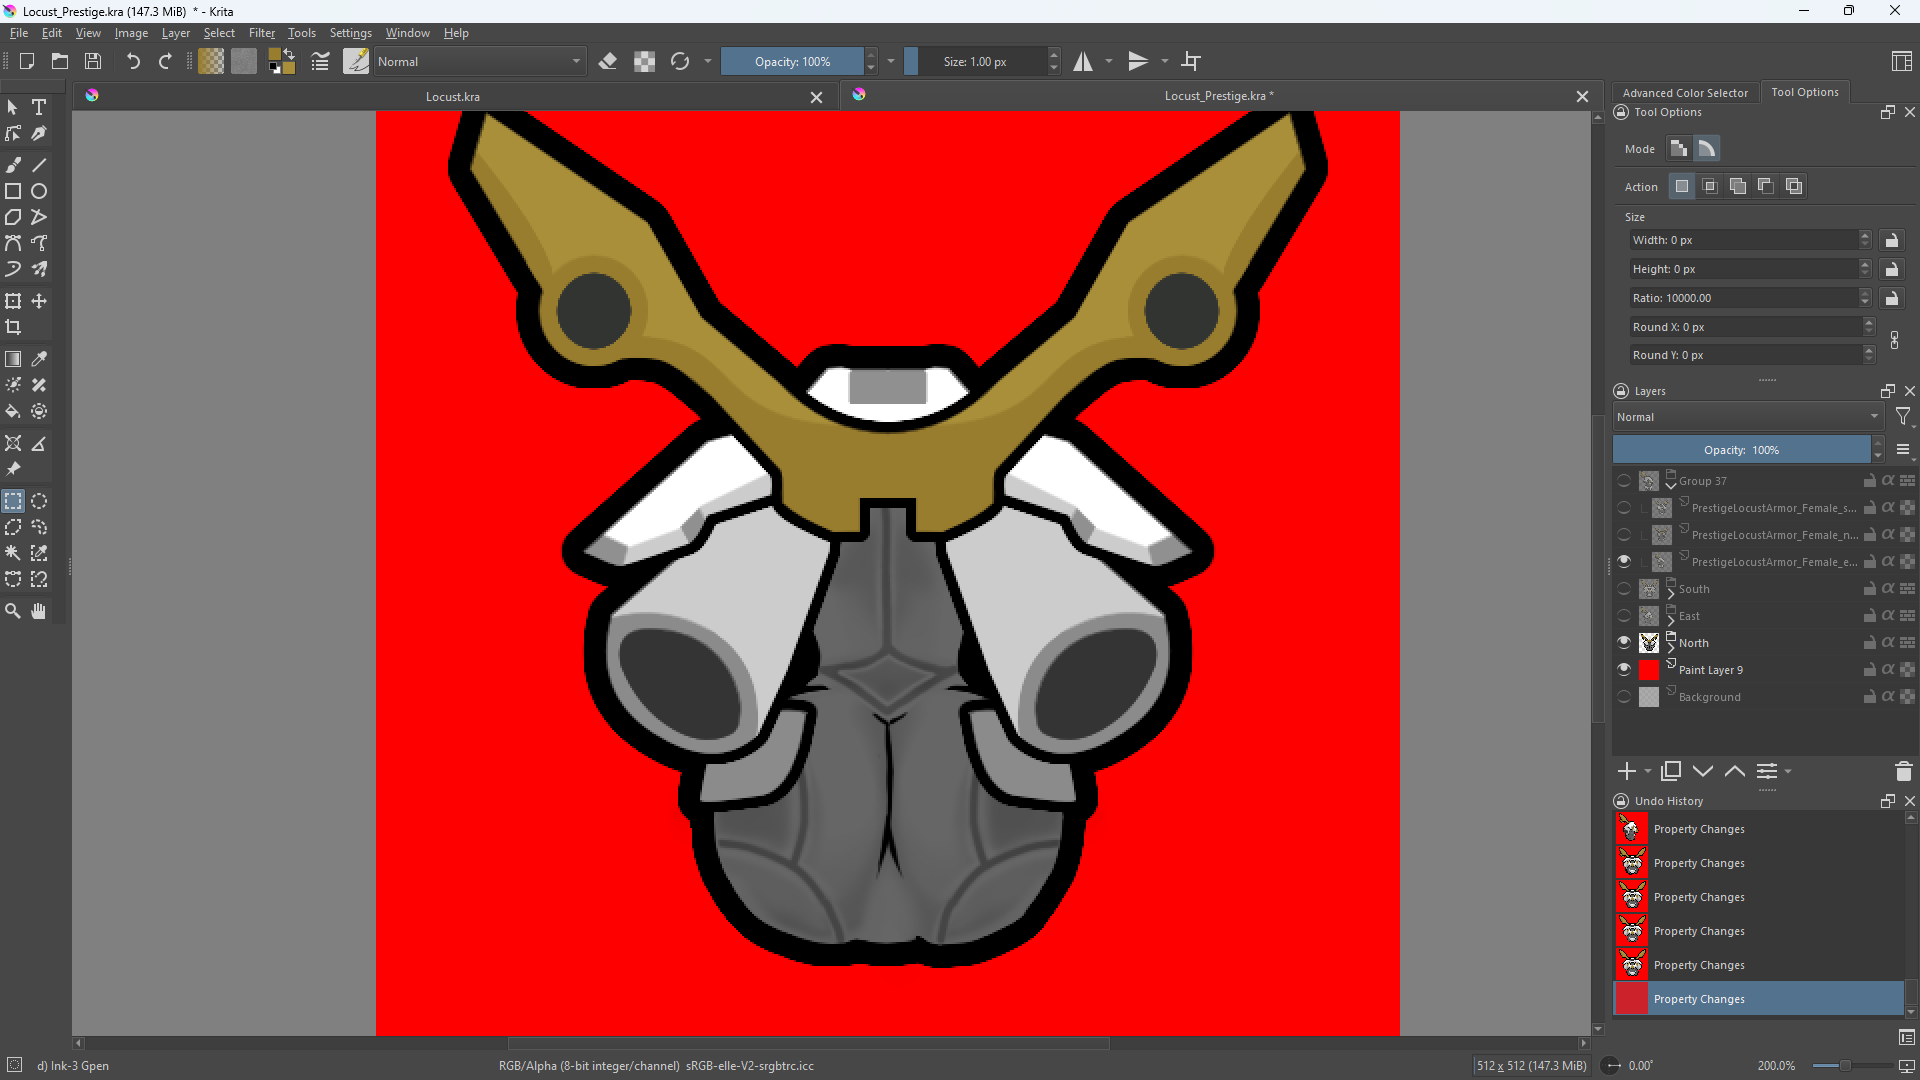Open the layer blending mode dropdown
Image resolution: width=1920 pixels, height=1080 pixels.
[x=1747, y=417]
